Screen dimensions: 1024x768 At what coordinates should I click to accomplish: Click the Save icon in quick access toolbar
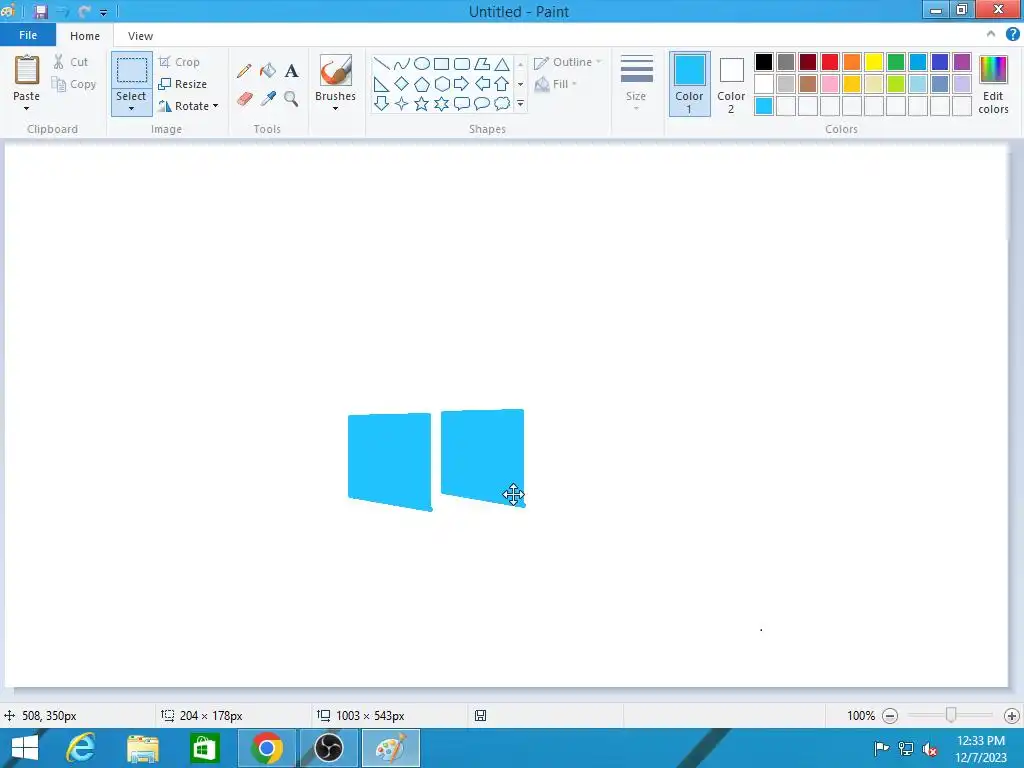click(x=40, y=12)
